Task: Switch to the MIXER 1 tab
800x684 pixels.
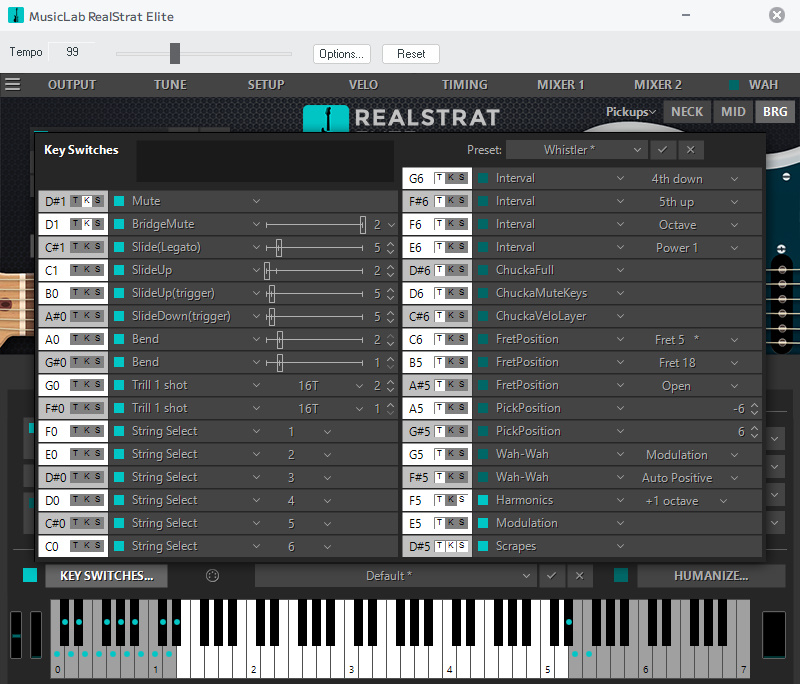Action: coord(560,85)
